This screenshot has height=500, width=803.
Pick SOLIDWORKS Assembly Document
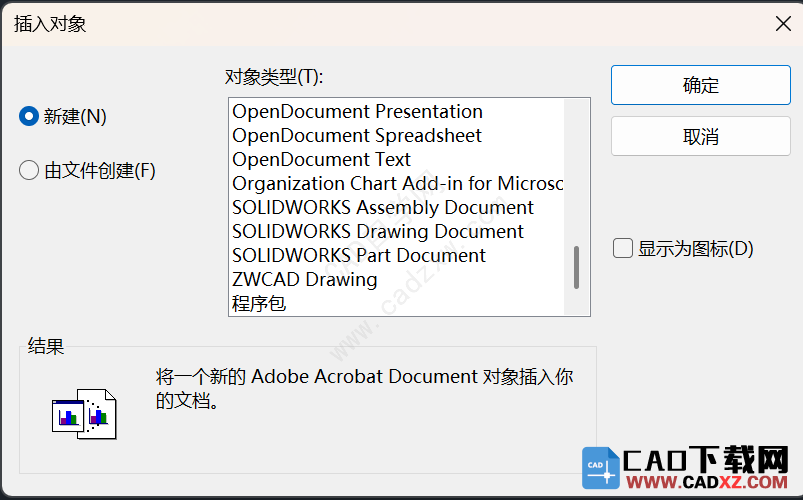point(396,207)
